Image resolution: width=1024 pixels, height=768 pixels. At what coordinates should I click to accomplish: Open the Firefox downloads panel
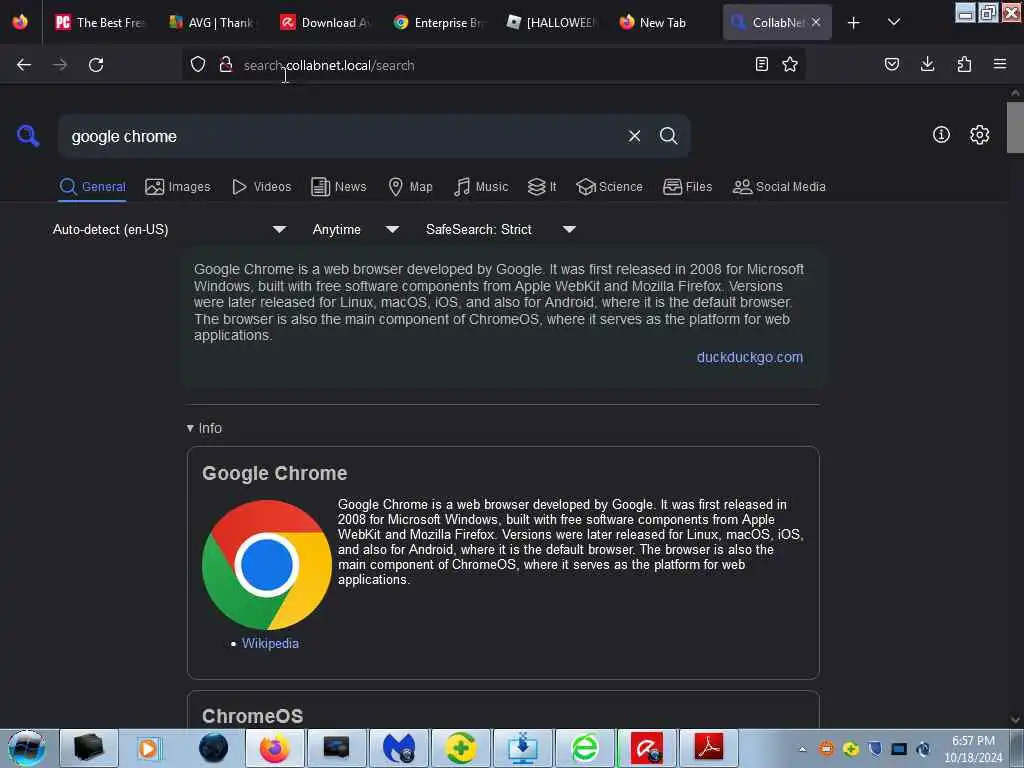927,65
